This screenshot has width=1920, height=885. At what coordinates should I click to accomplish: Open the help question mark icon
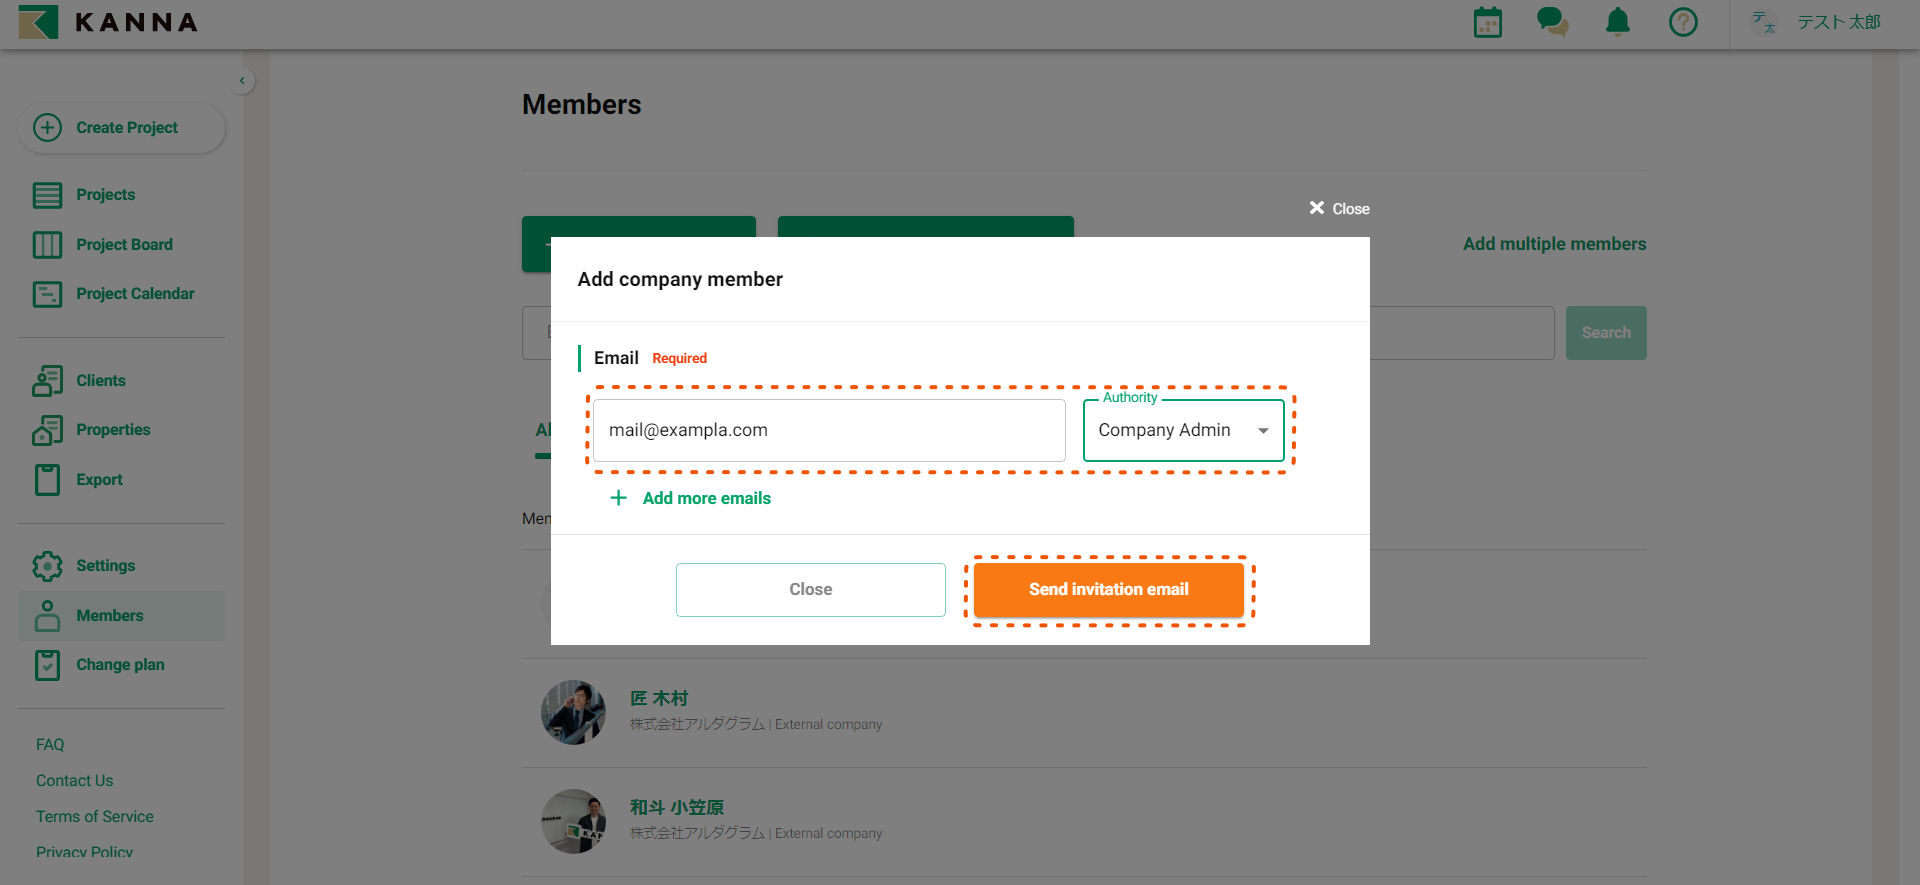[1683, 22]
